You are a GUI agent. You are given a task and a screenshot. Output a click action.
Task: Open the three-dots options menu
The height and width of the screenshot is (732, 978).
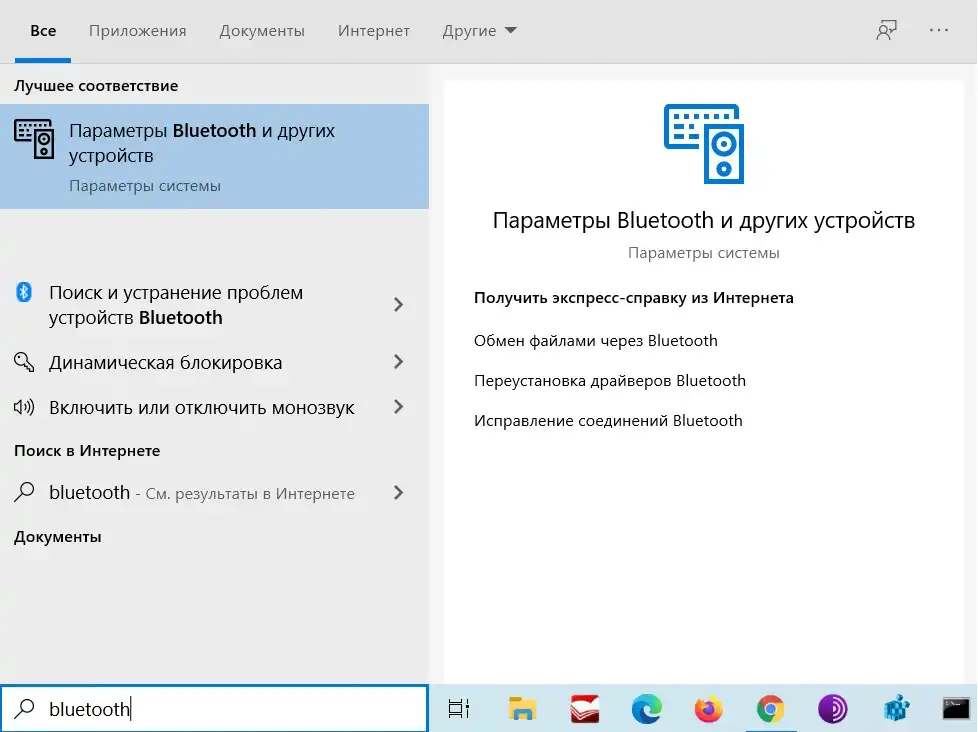[x=939, y=30]
